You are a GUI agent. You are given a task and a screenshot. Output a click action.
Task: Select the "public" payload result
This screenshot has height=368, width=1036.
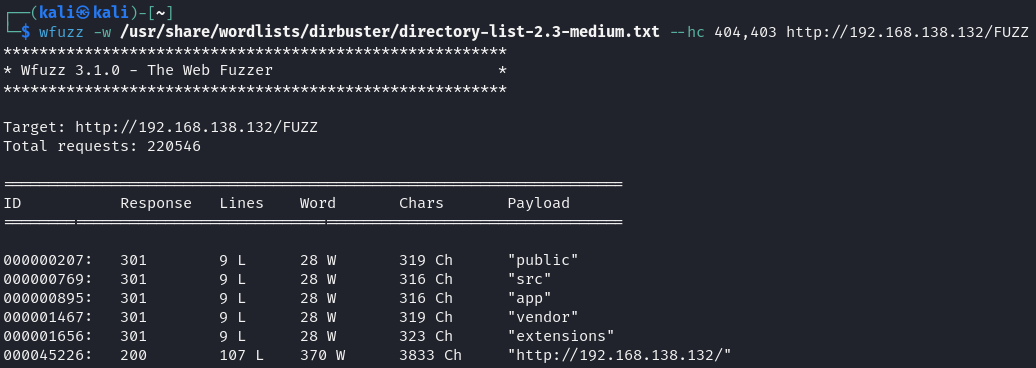point(543,260)
